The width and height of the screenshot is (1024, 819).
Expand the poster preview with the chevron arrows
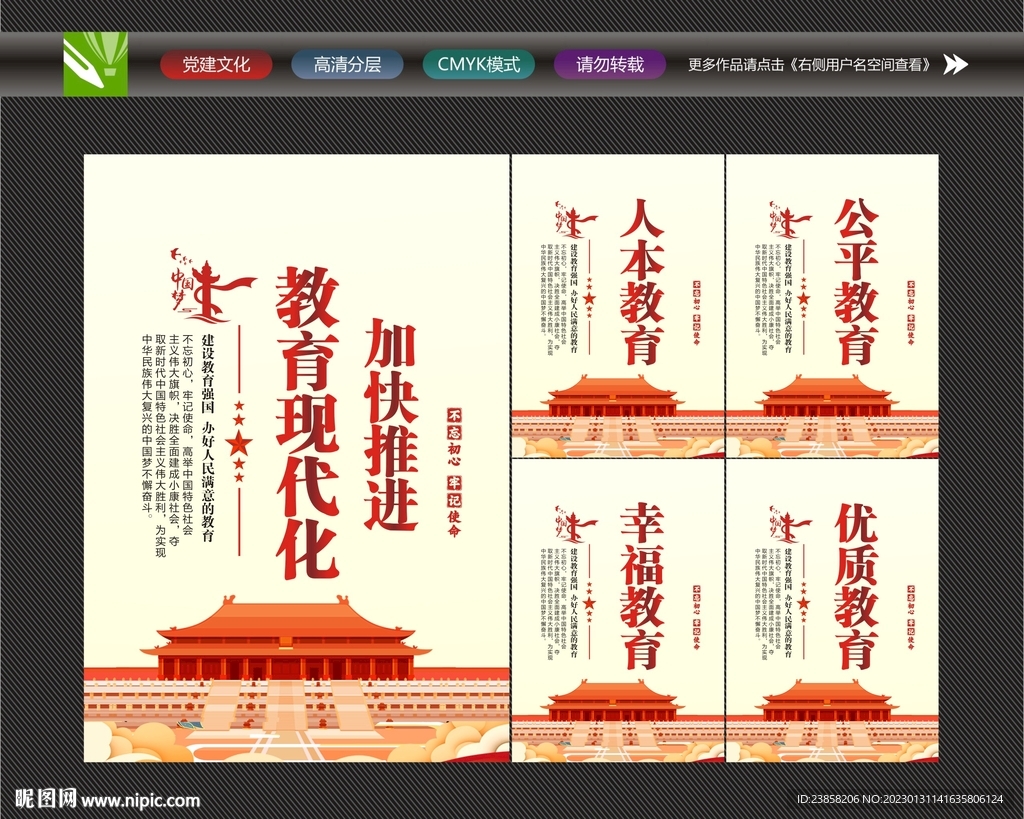click(957, 65)
